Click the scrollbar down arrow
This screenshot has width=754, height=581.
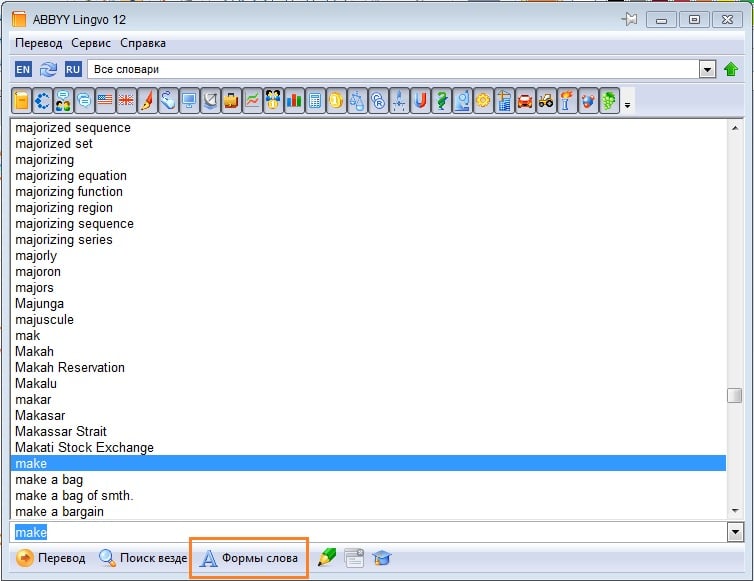(735, 510)
